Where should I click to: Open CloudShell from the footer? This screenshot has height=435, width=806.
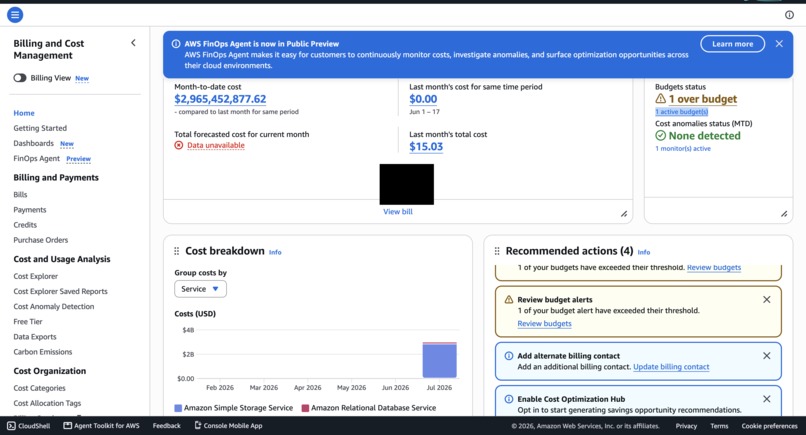(29, 426)
